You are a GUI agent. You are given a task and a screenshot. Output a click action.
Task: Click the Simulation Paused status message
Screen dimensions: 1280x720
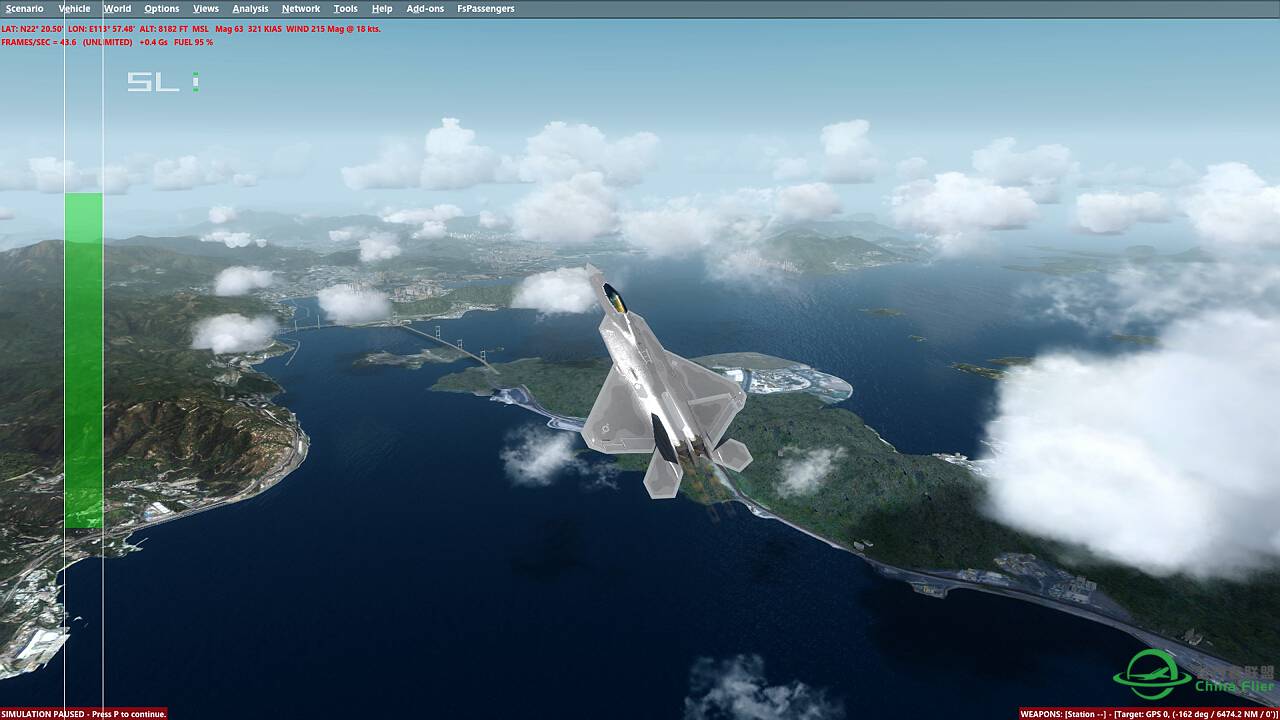tap(84, 714)
